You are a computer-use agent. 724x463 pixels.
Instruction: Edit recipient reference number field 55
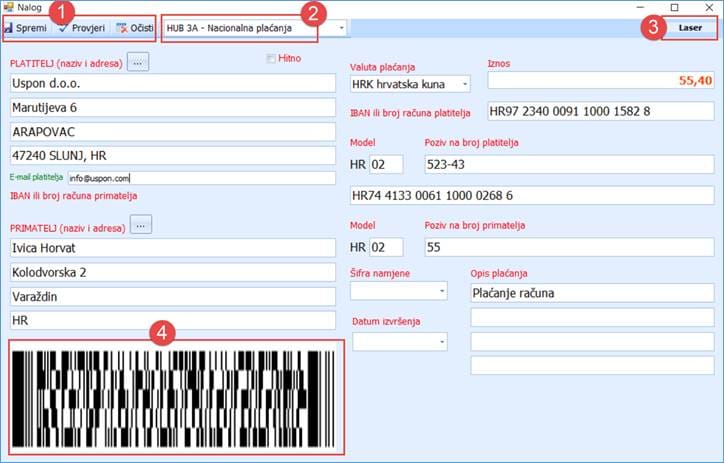coord(569,247)
